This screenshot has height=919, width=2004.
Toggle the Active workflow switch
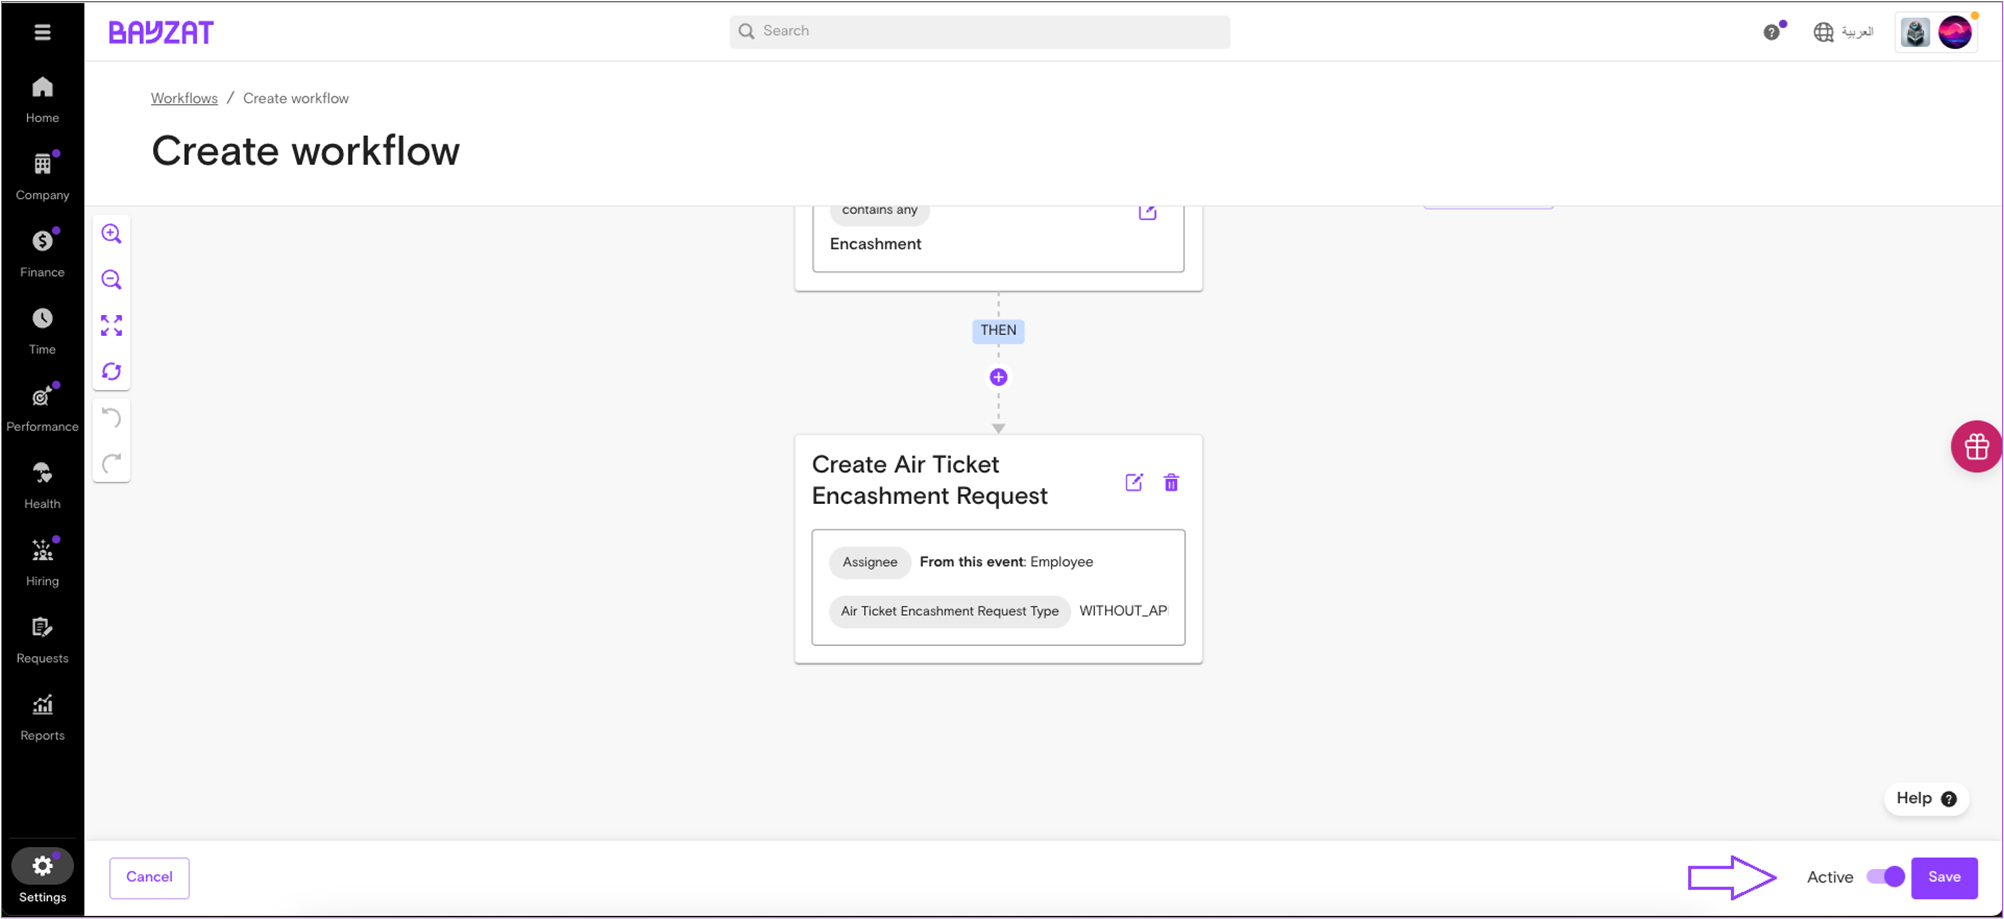1885,877
